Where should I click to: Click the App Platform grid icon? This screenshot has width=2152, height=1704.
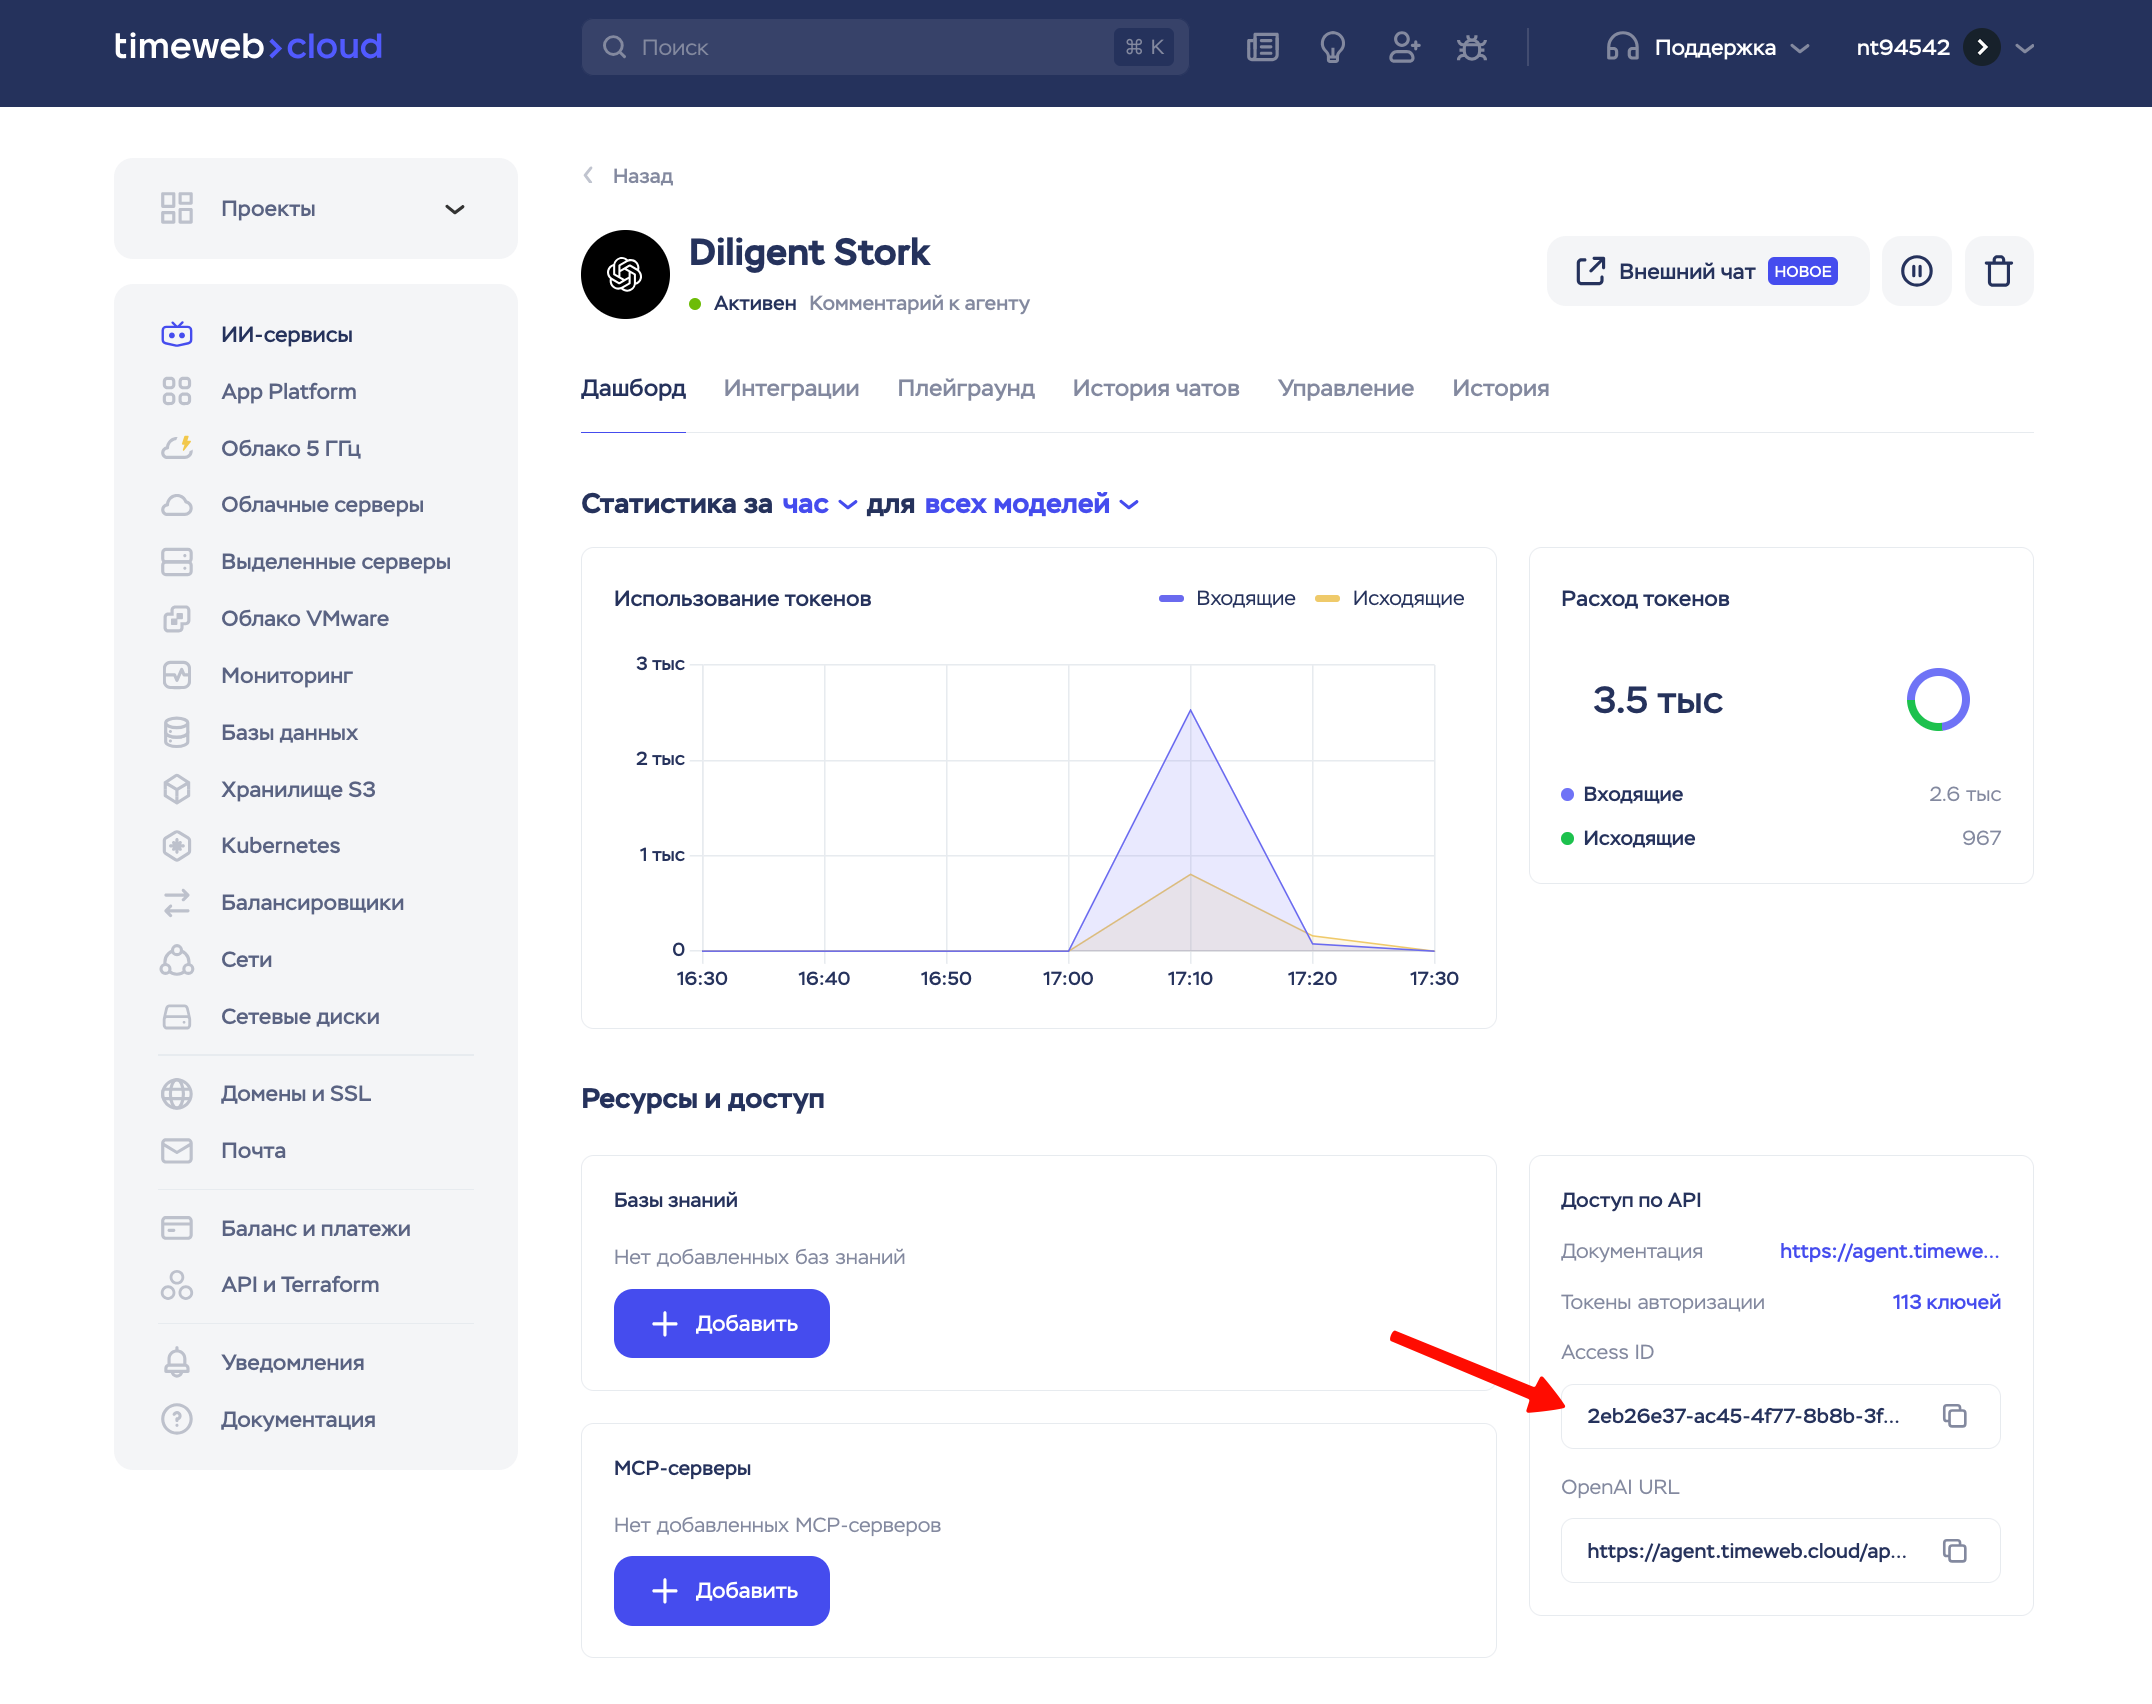pyautogui.click(x=177, y=391)
